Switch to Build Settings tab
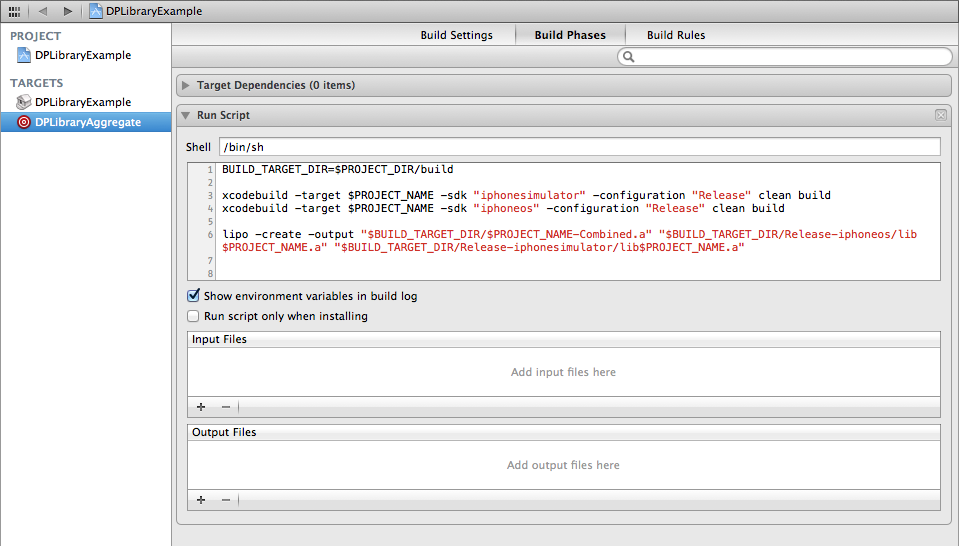 (x=456, y=35)
